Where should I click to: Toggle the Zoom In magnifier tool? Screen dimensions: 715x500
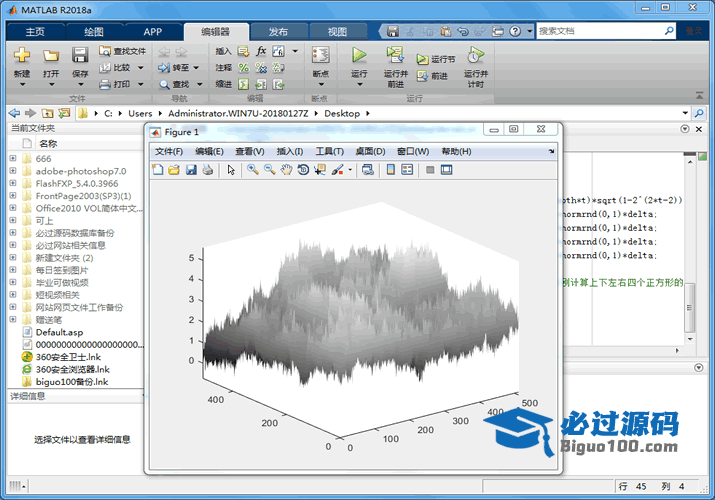pos(253,170)
